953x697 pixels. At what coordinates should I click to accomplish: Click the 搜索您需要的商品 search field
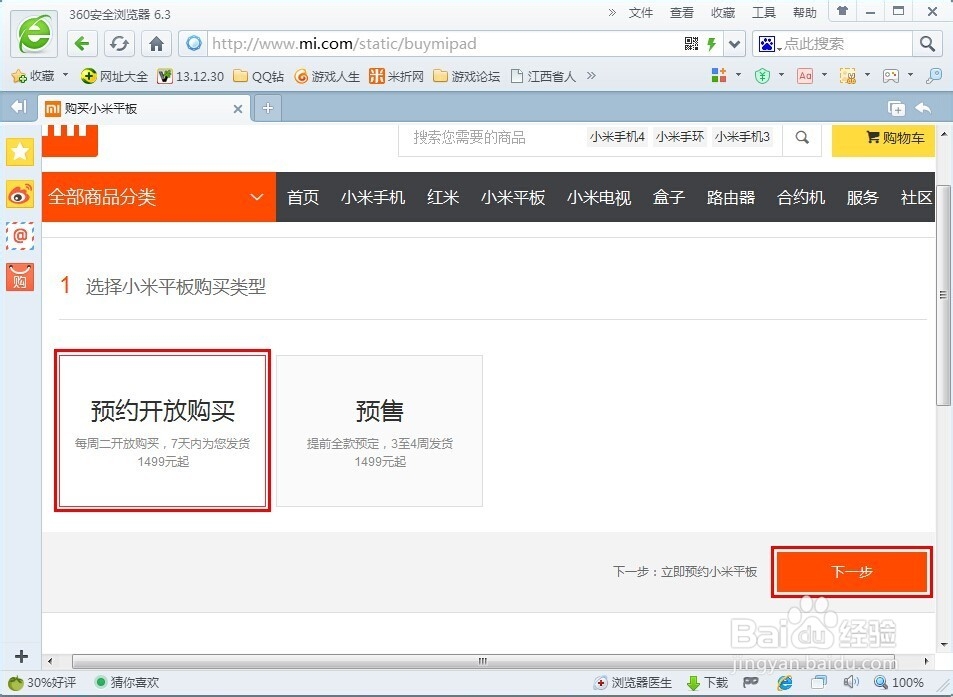(492, 138)
